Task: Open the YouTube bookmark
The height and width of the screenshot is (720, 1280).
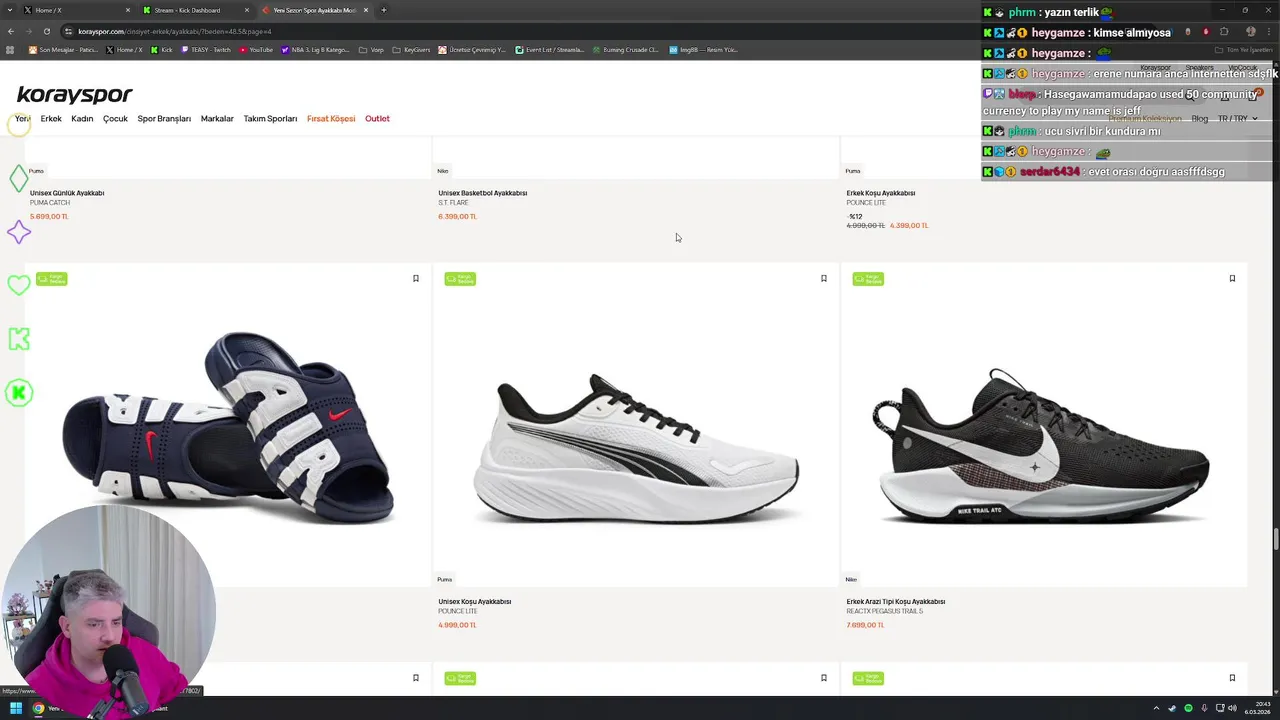Action: click(x=256, y=50)
